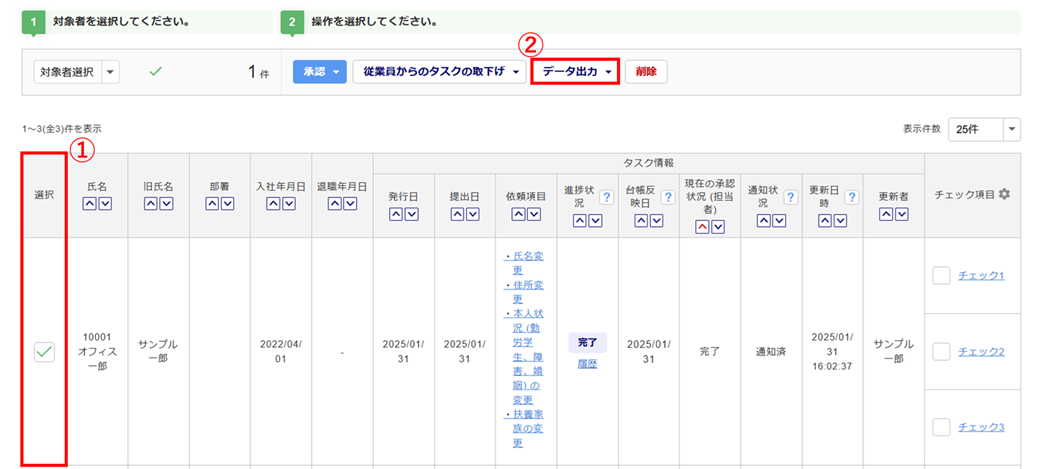Open 従業員からのタスクの取下げ menu
This screenshot has width=1043, height=469.
[x=438, y=72]
